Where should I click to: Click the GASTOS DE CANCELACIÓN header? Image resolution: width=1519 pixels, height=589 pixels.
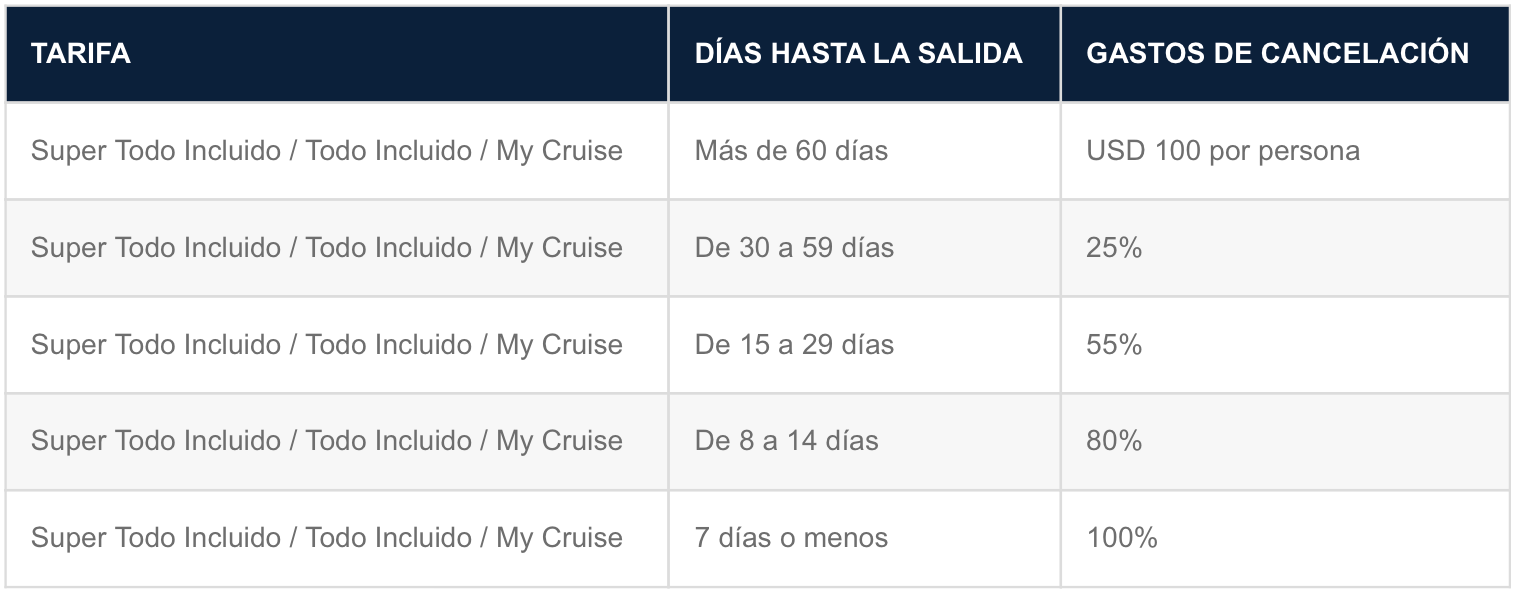[1285, 54]
